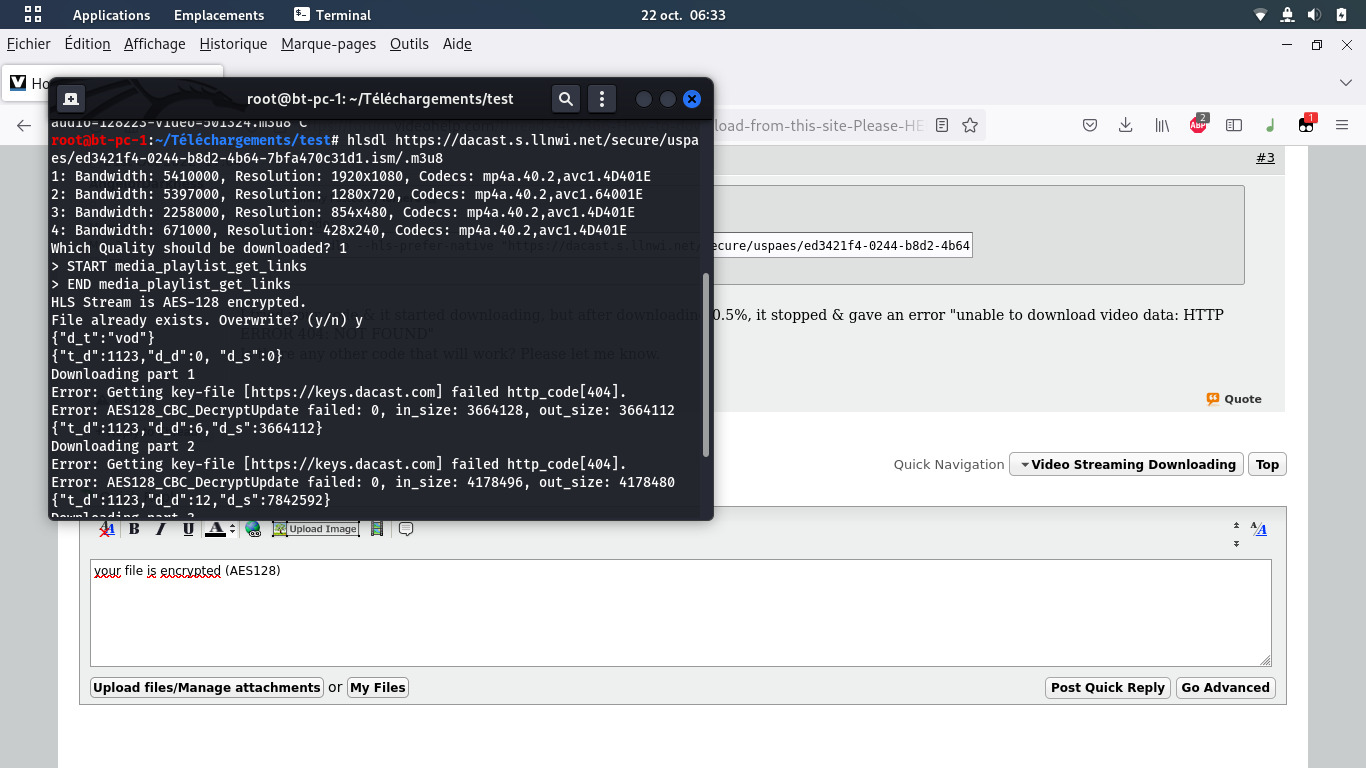Open the browser library icon
The image size is (1366, 768).
[x=1162, y=125]
